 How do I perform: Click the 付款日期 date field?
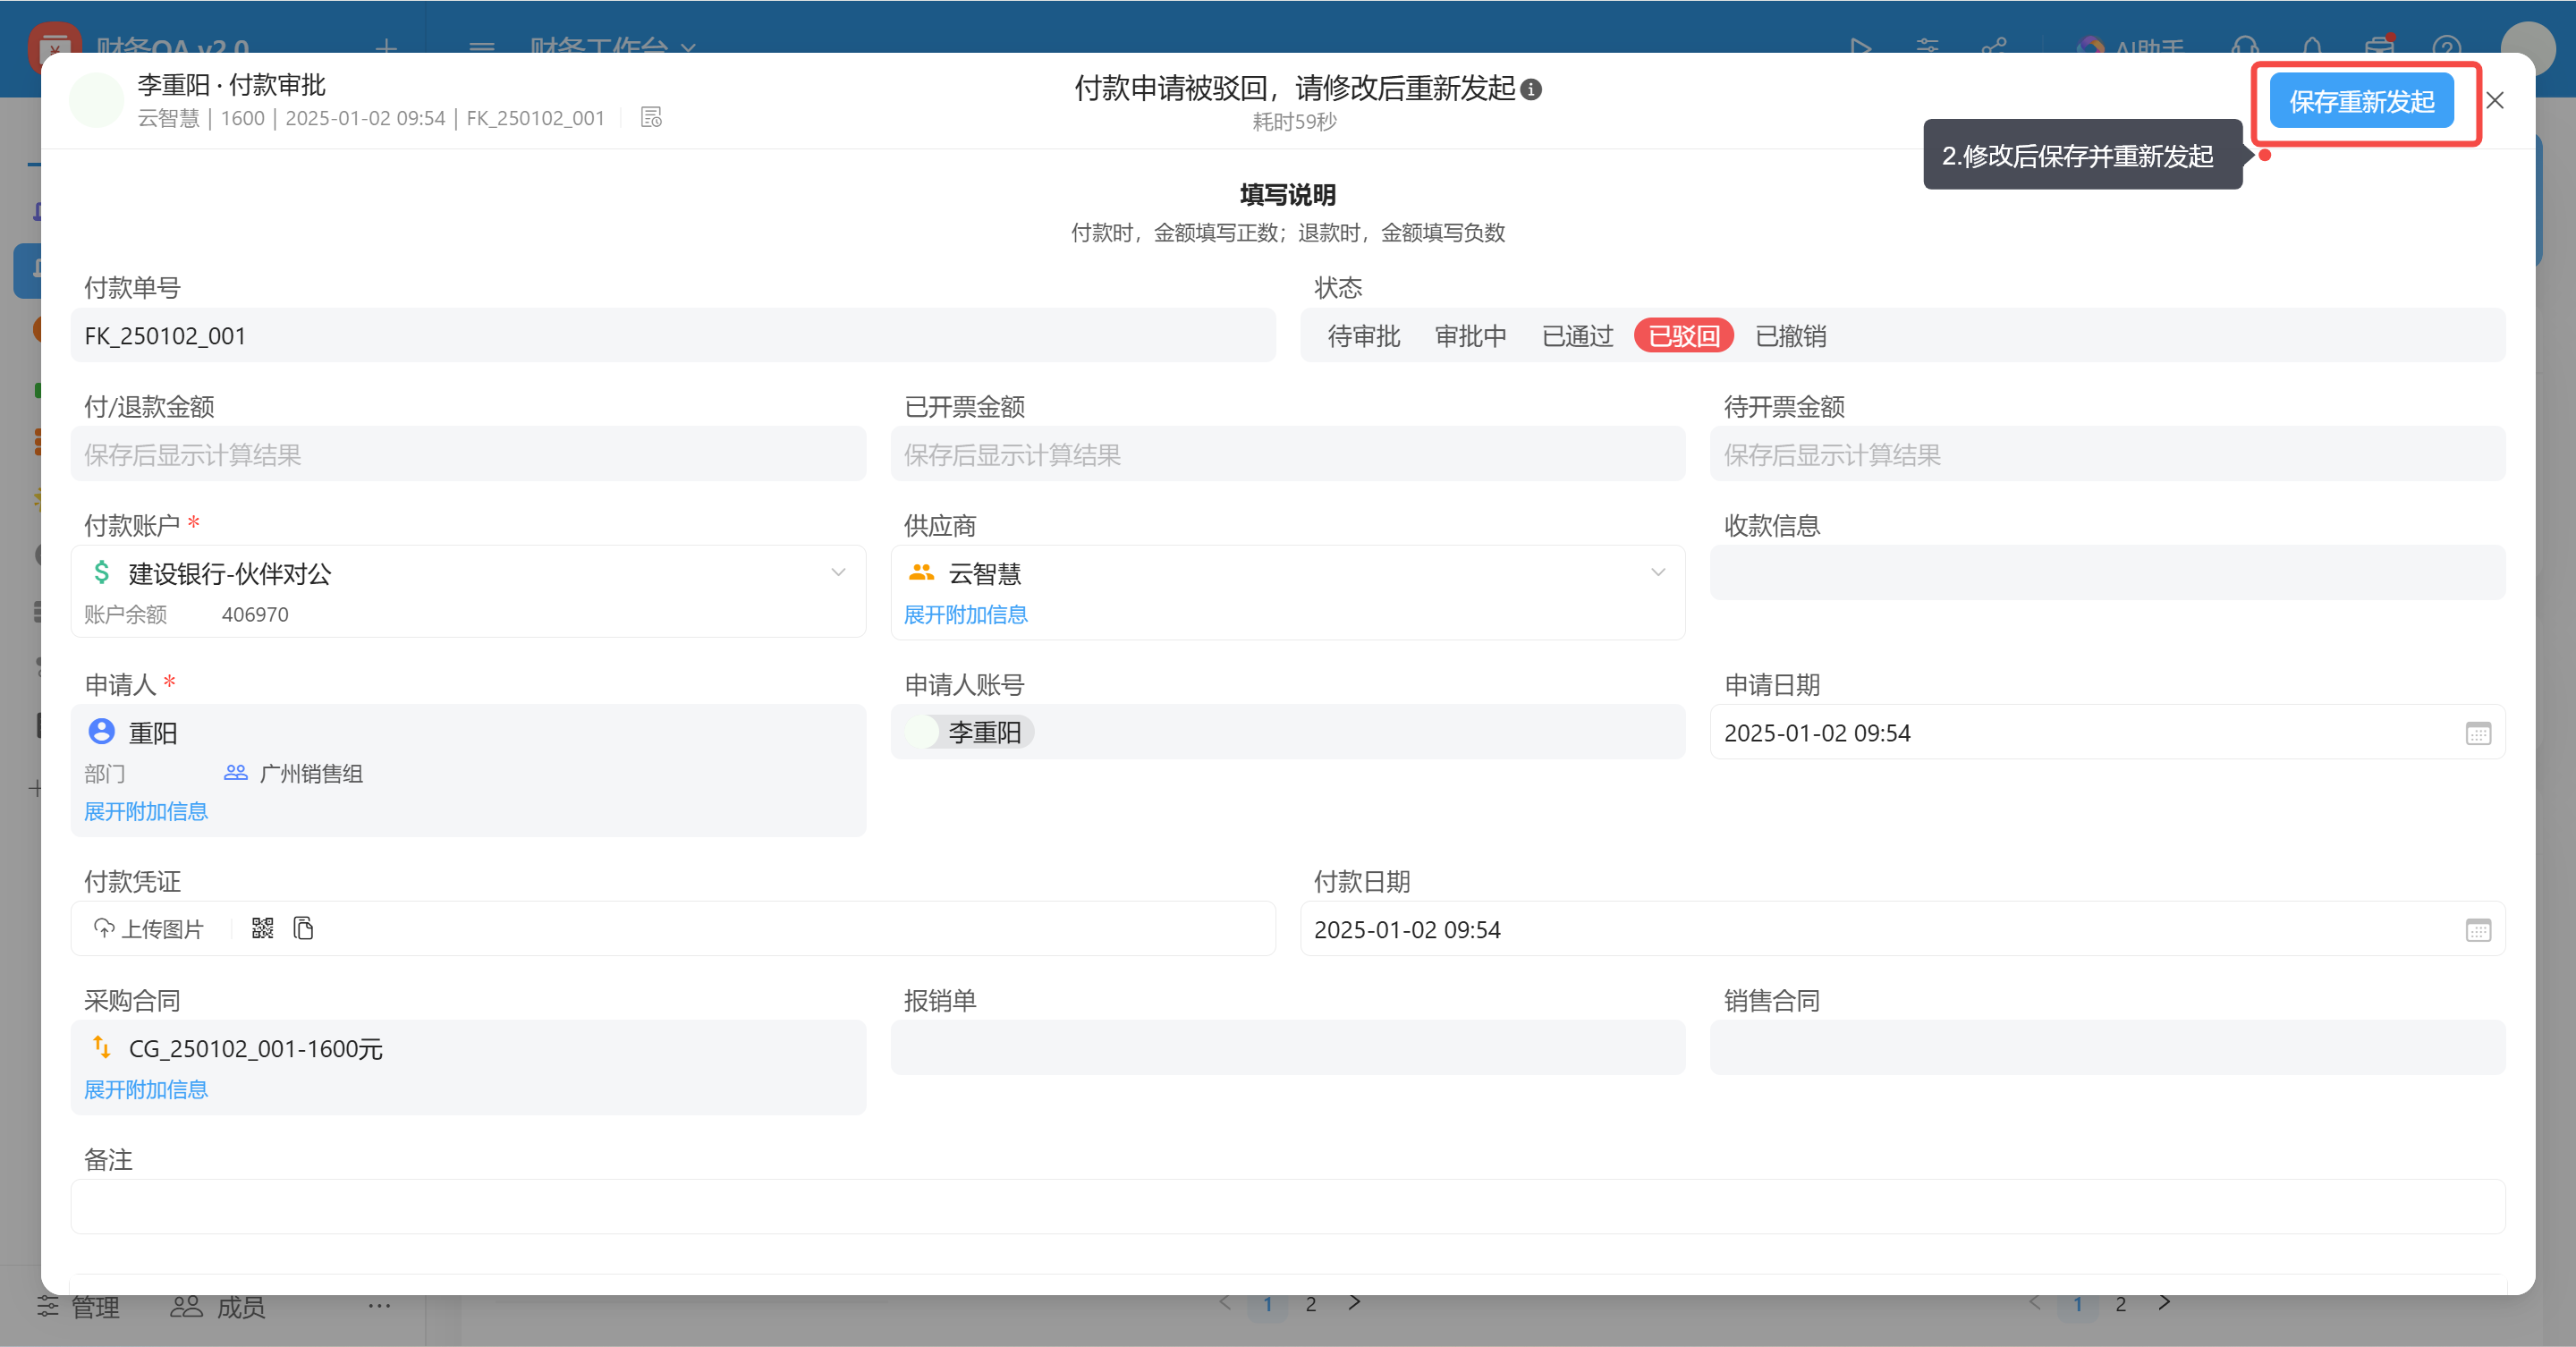pyautogui.click(x=1902, y=930)
